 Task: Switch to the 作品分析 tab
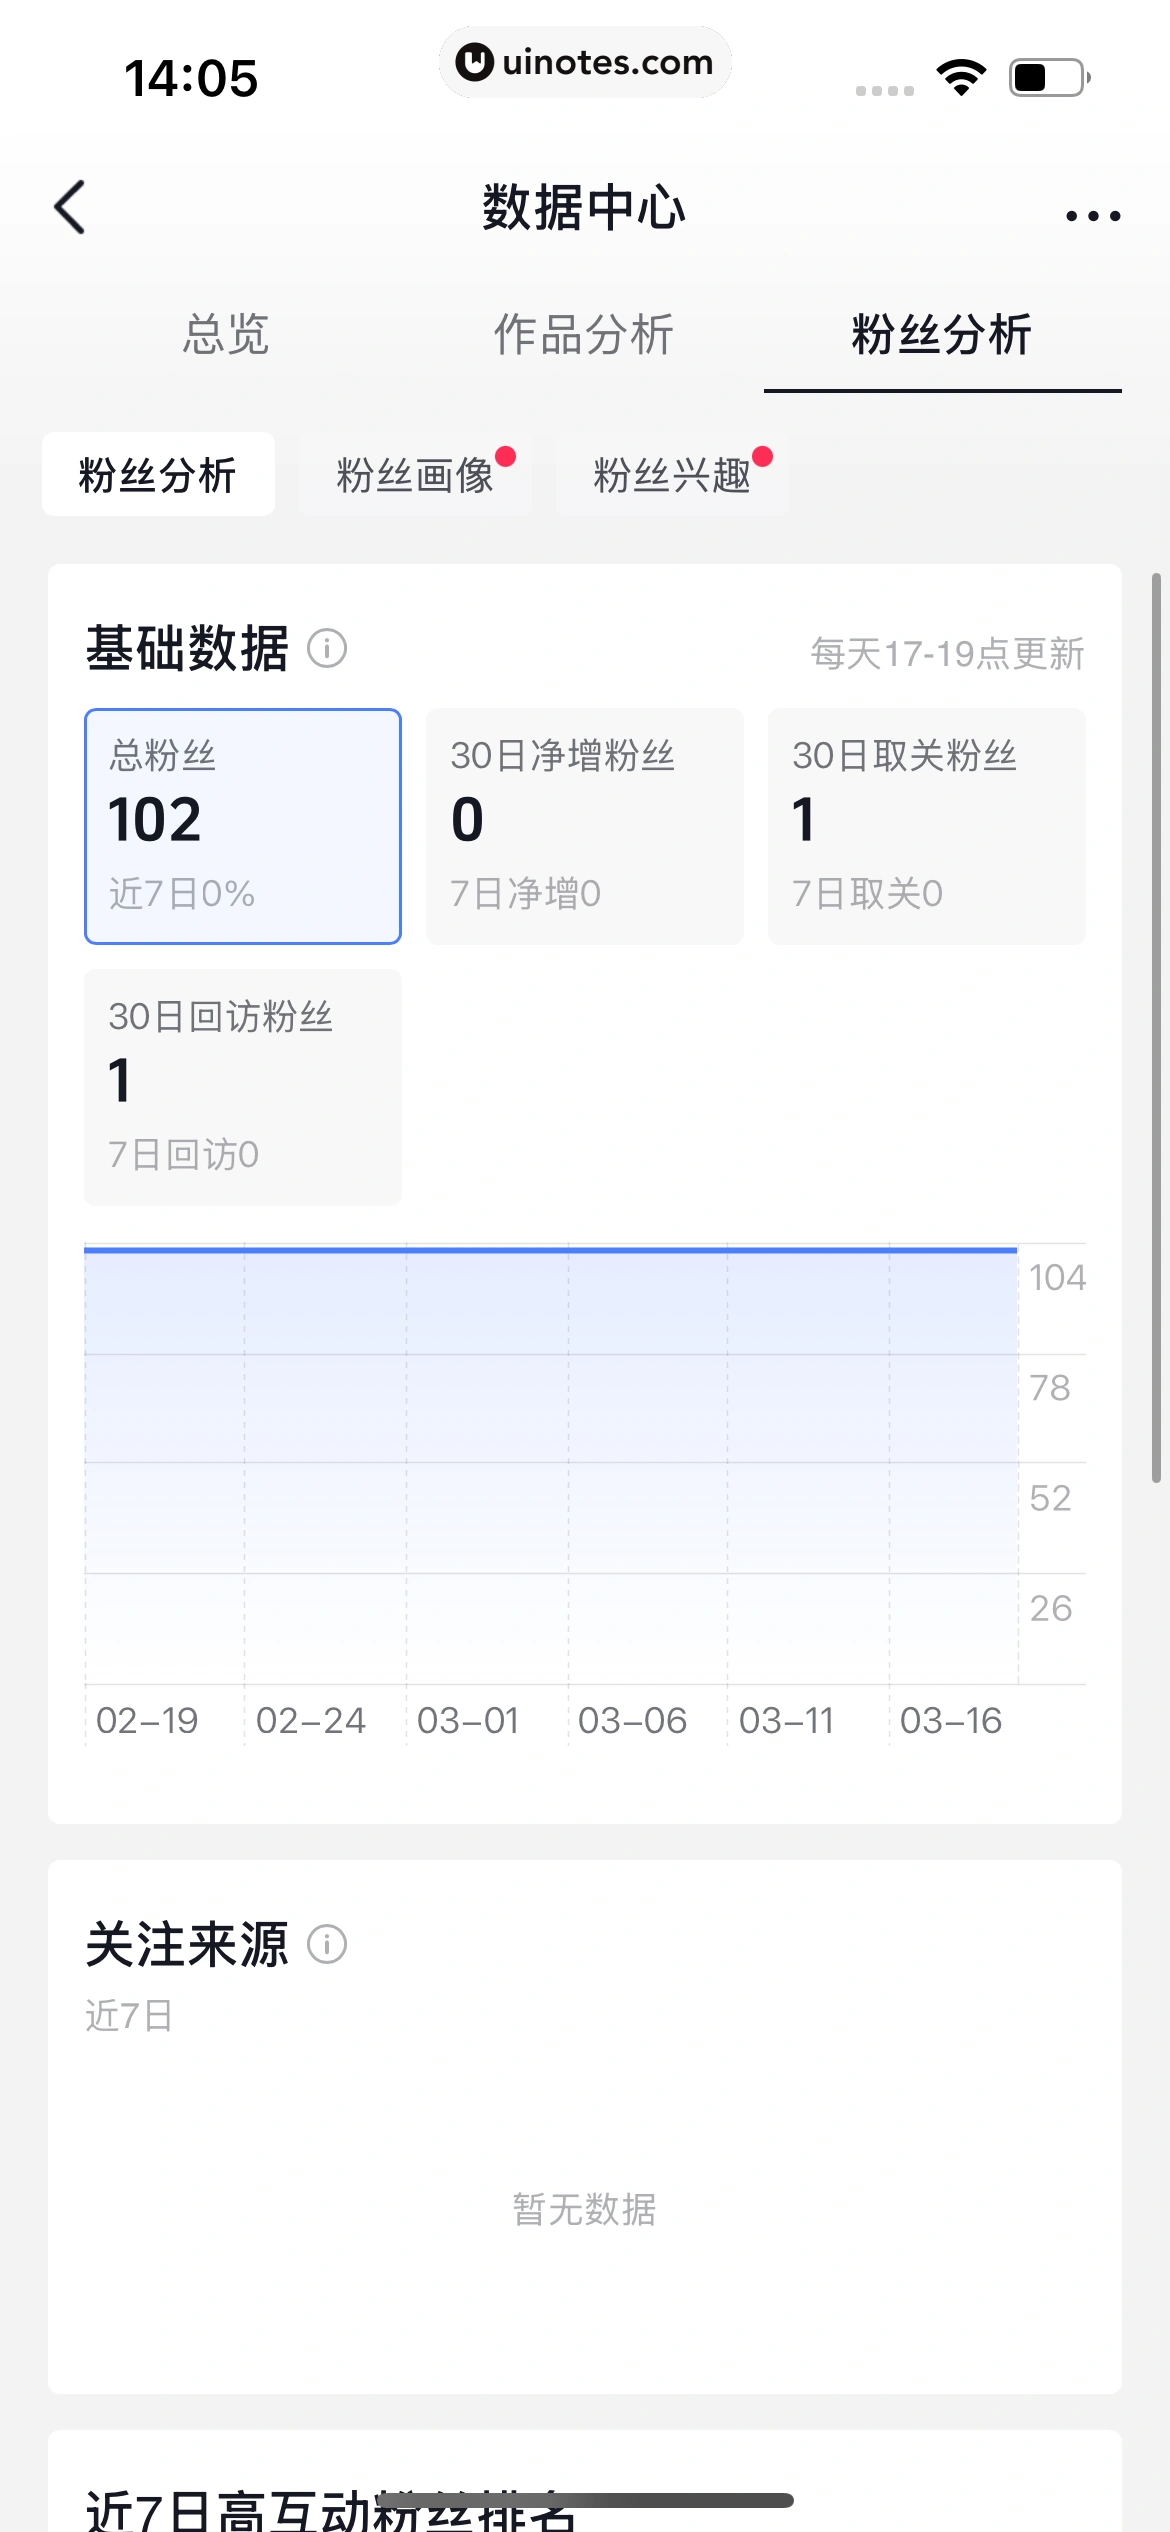pos(584,334)
